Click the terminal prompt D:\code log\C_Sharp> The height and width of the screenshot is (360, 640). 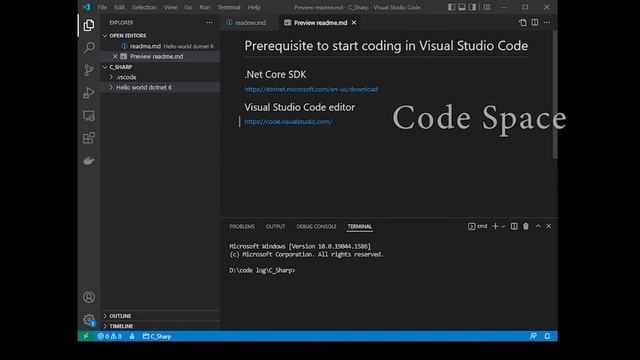coord(262,270)
